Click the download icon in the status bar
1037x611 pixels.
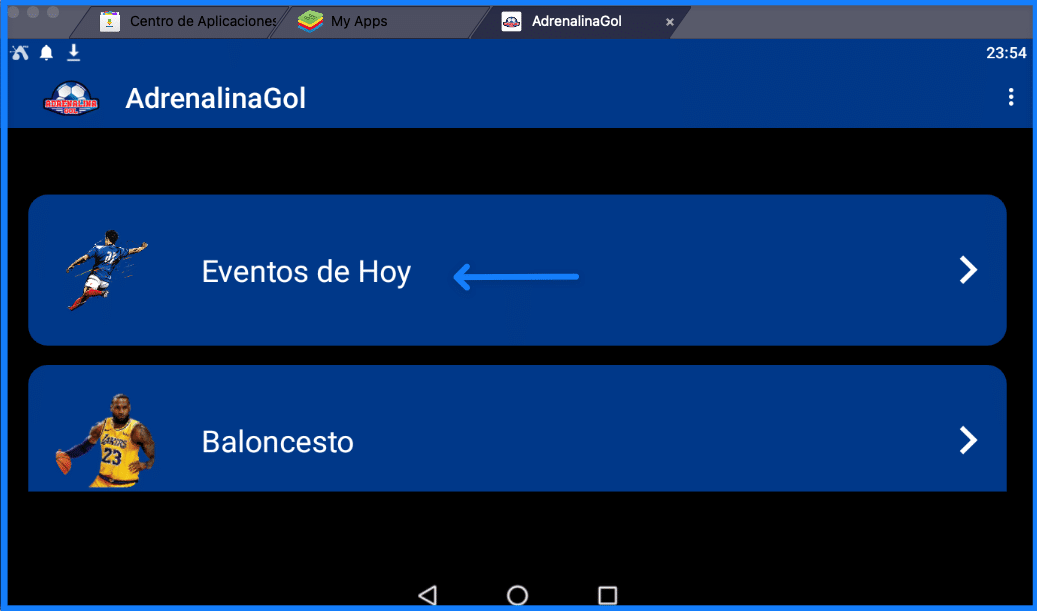[x=72, y=51]
